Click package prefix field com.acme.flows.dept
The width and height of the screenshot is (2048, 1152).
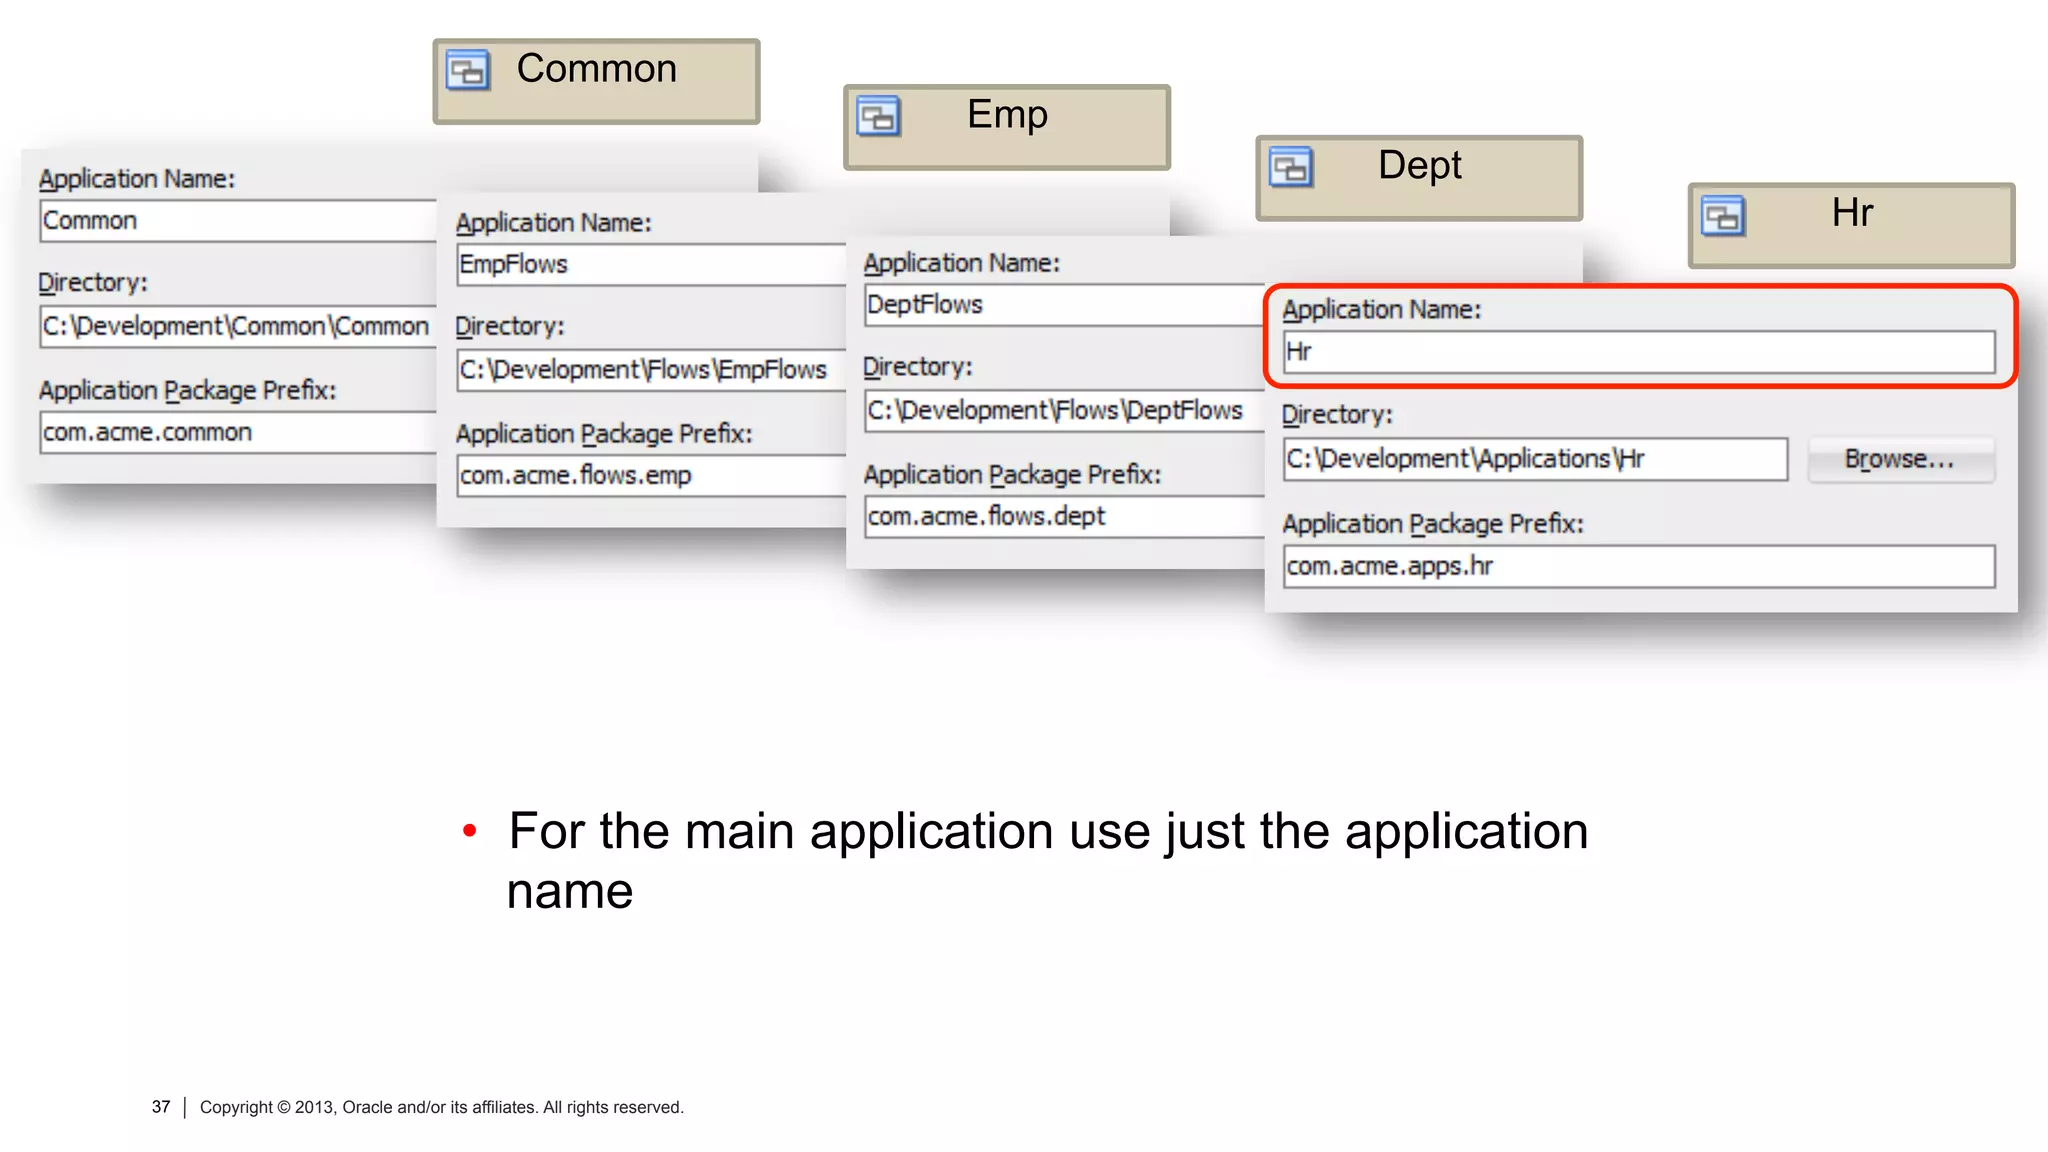[x=1064, y=517]
